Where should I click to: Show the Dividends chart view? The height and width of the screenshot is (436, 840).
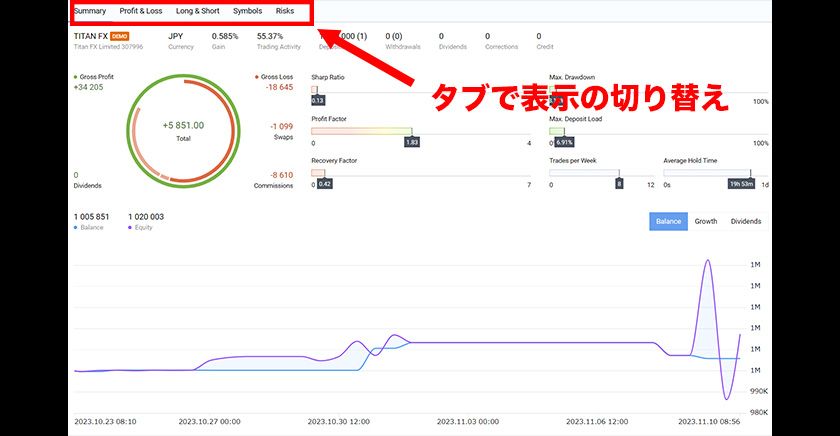point(746,221)
